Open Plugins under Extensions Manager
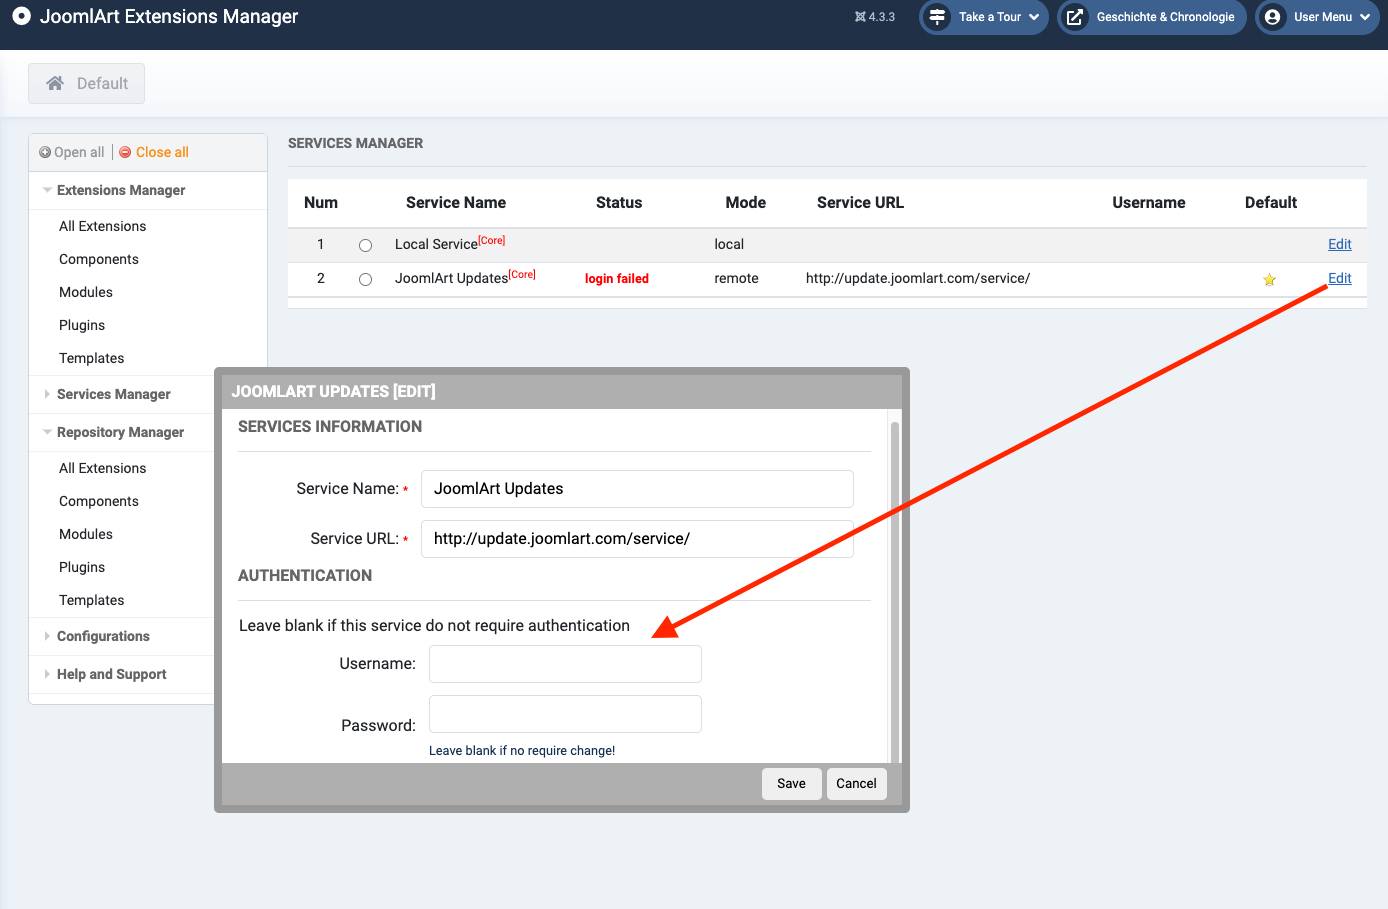Screen dimensions: 1388x909 pyautogui.click(x=82, y=325)
